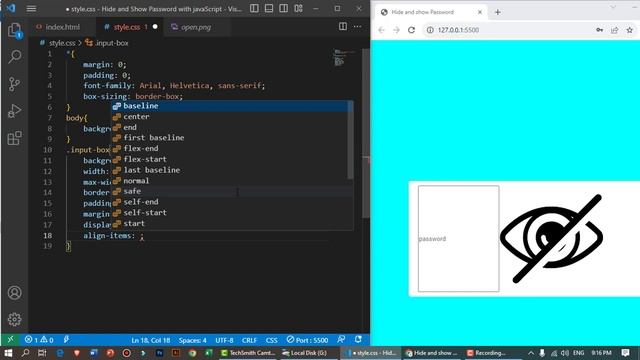Click the password input field
Image resolution: width=640 pixels, height=360 pixels.
click(x=458, y=239)
